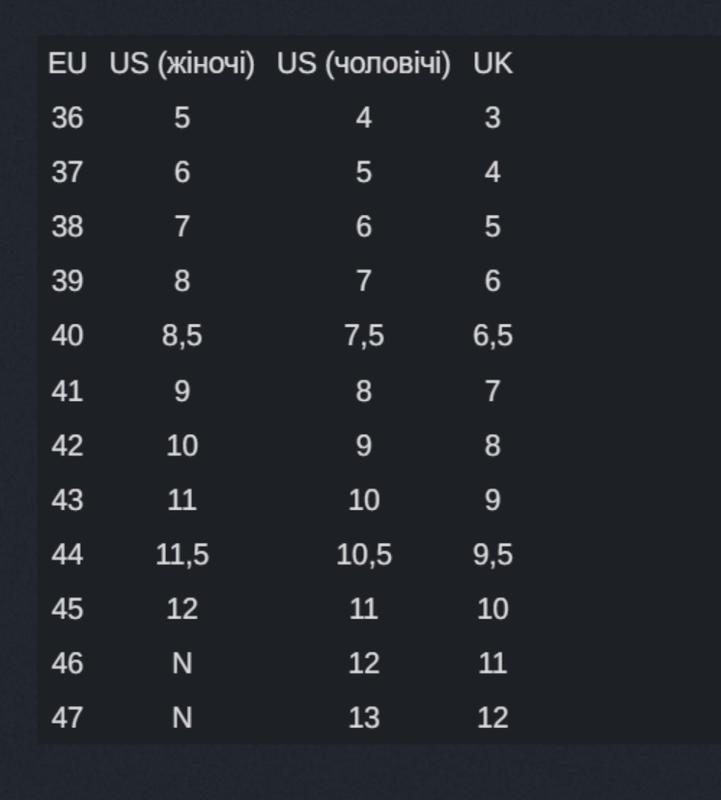Click women's US 12 in row 45
This screenshot has height=800, width=721.
pyautogui.click(x=182, y=609)
